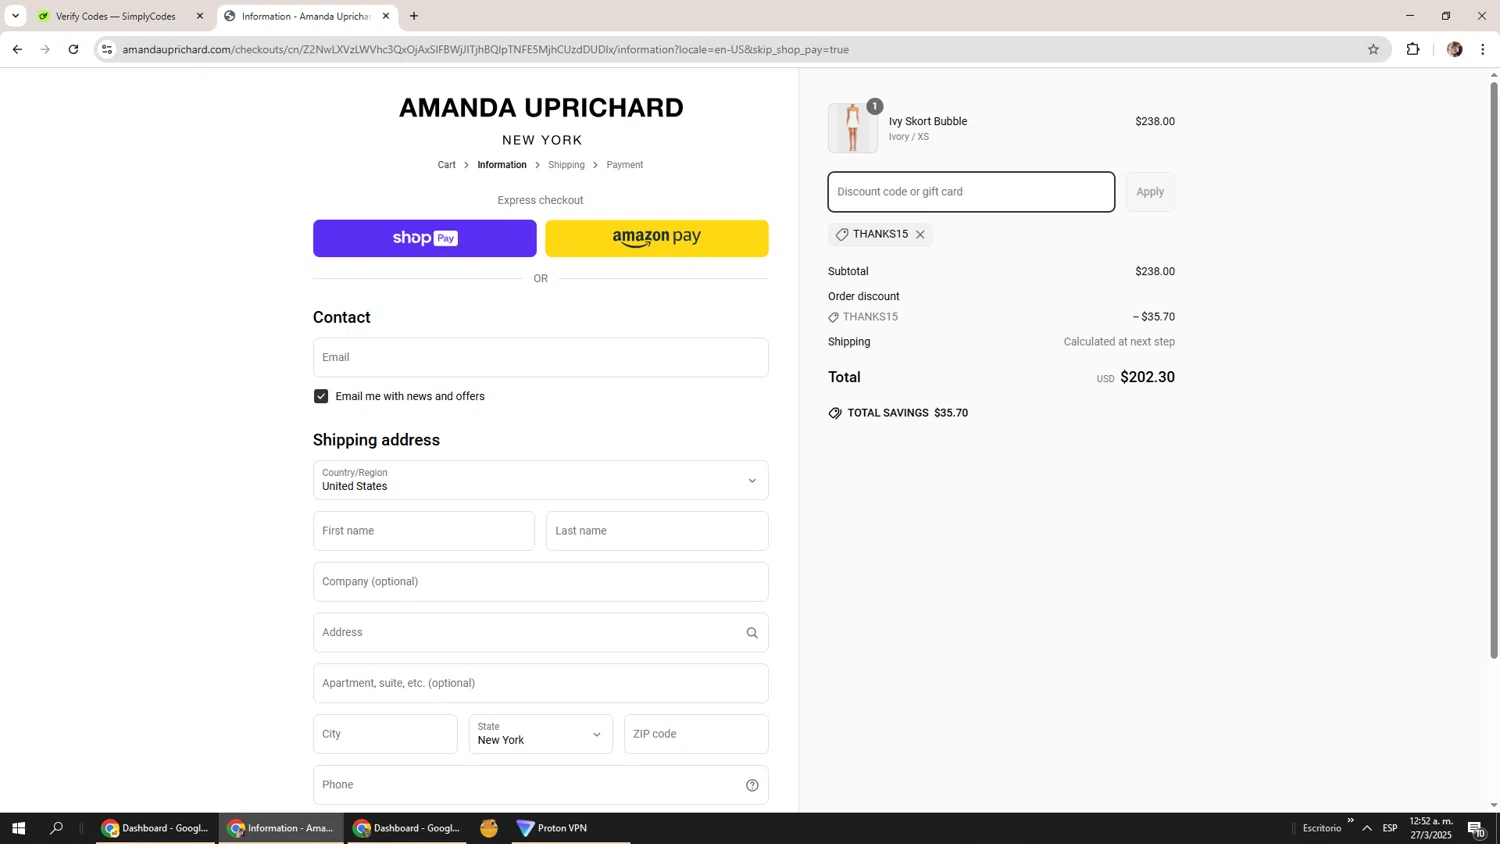
Task: Click the phone field help icon
Action: tap(752, 786)
